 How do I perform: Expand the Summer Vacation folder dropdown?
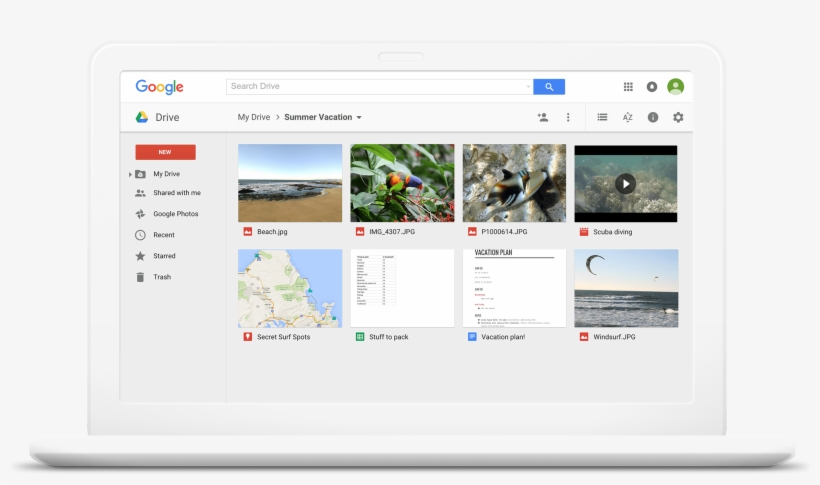[x=359, y=118]
